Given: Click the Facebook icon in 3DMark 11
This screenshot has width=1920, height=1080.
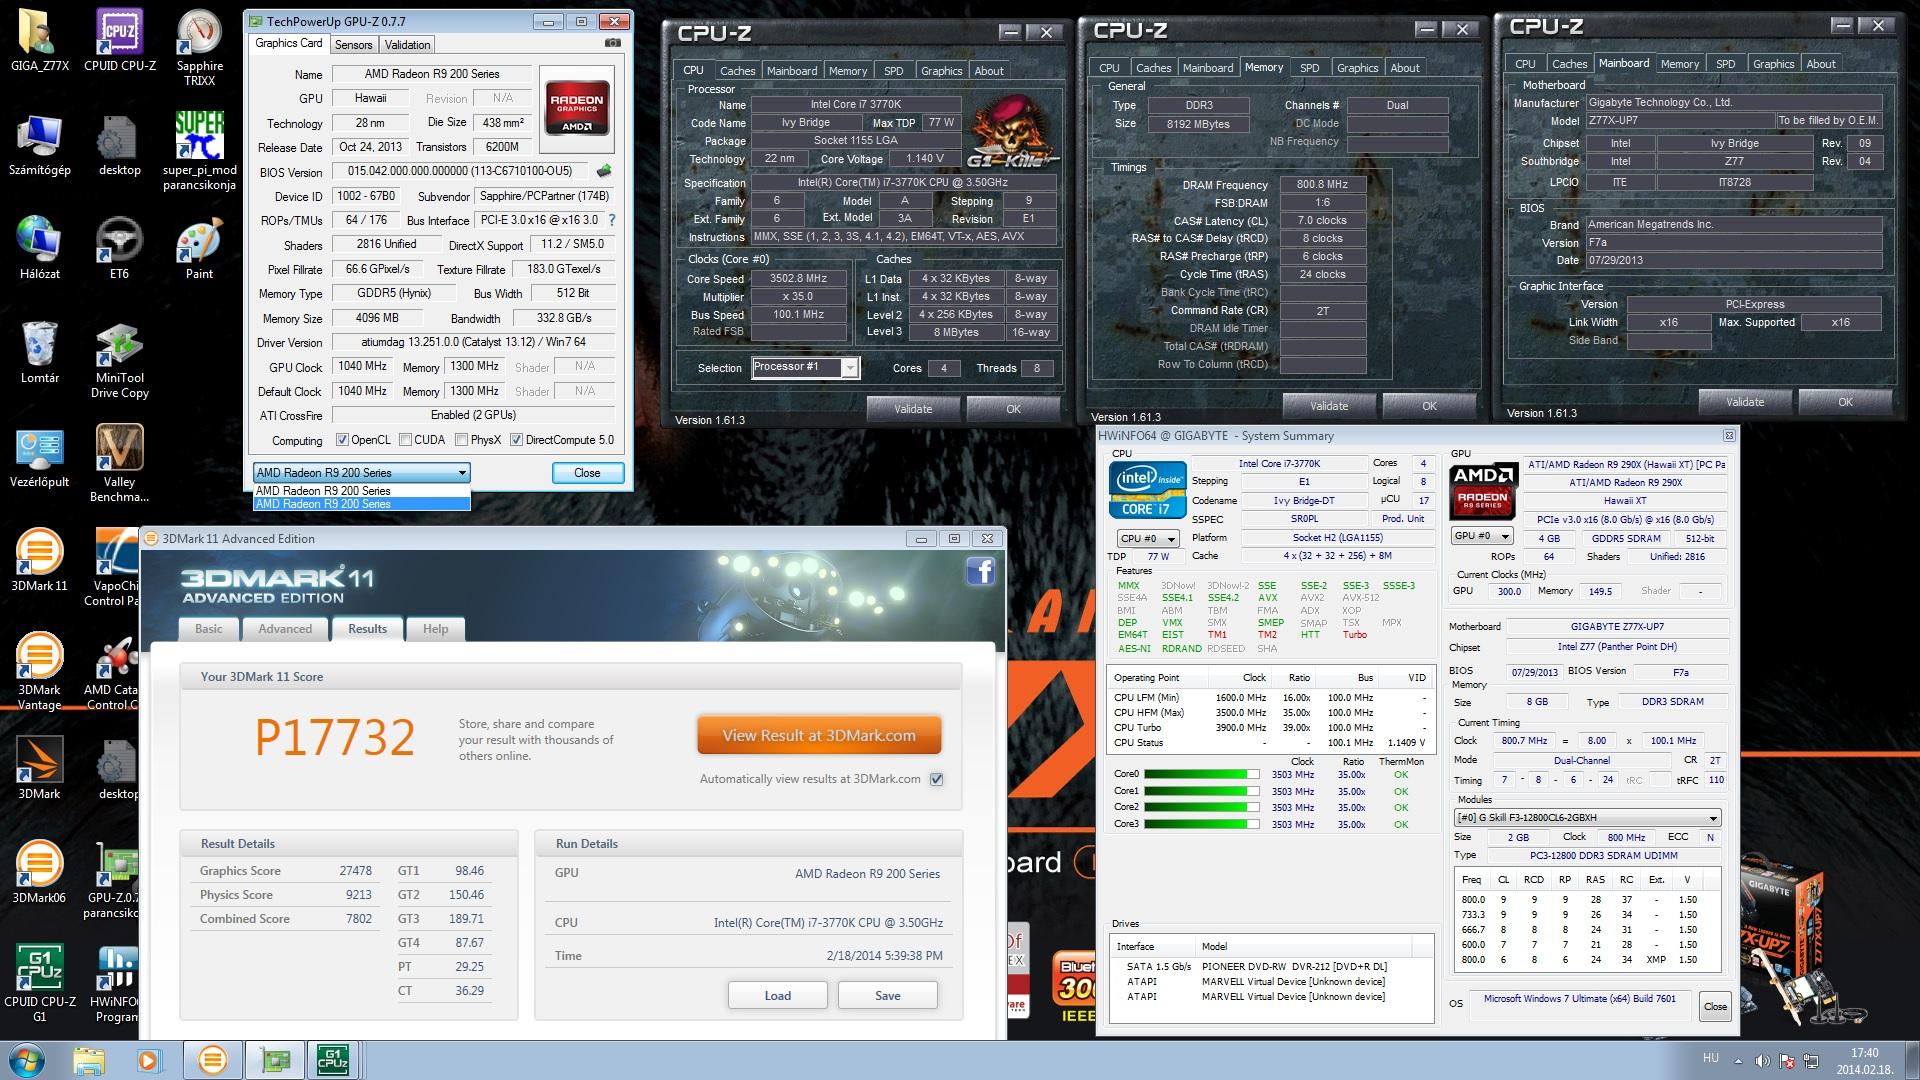Looking at the screenshot, I should (980, 571).
